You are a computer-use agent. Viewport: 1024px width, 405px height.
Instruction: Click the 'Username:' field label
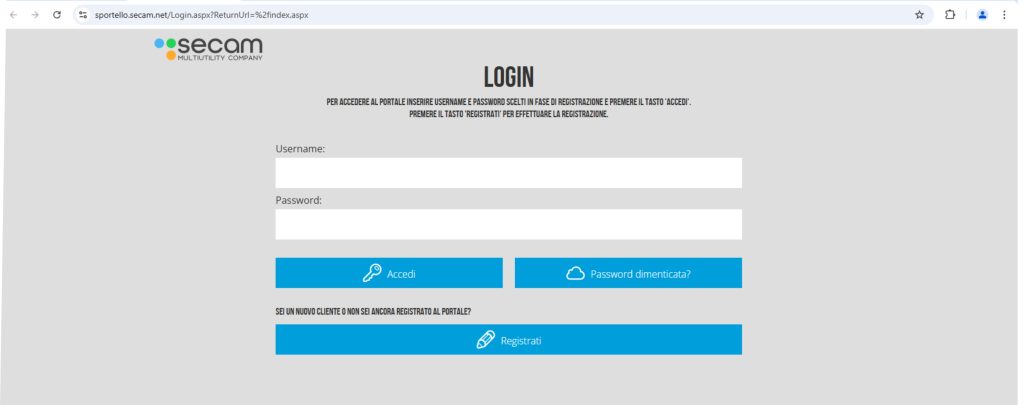(x=301, y=148)
